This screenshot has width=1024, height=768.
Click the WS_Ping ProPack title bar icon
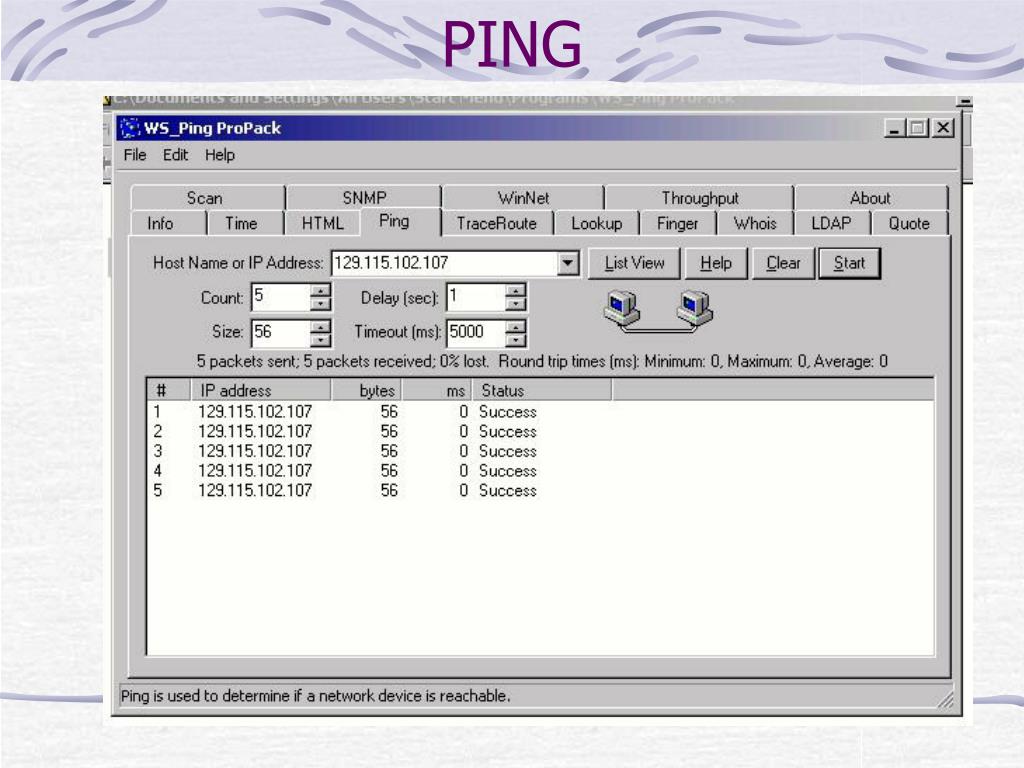click(x=131, y=128)
